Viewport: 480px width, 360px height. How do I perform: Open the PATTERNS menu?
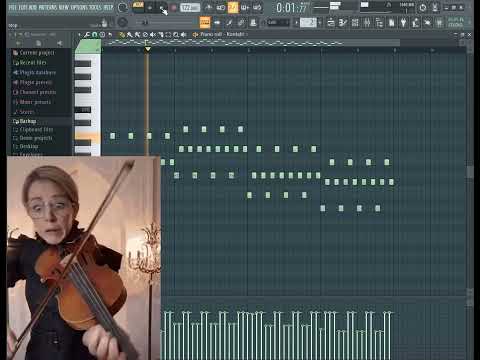point(48,7)
